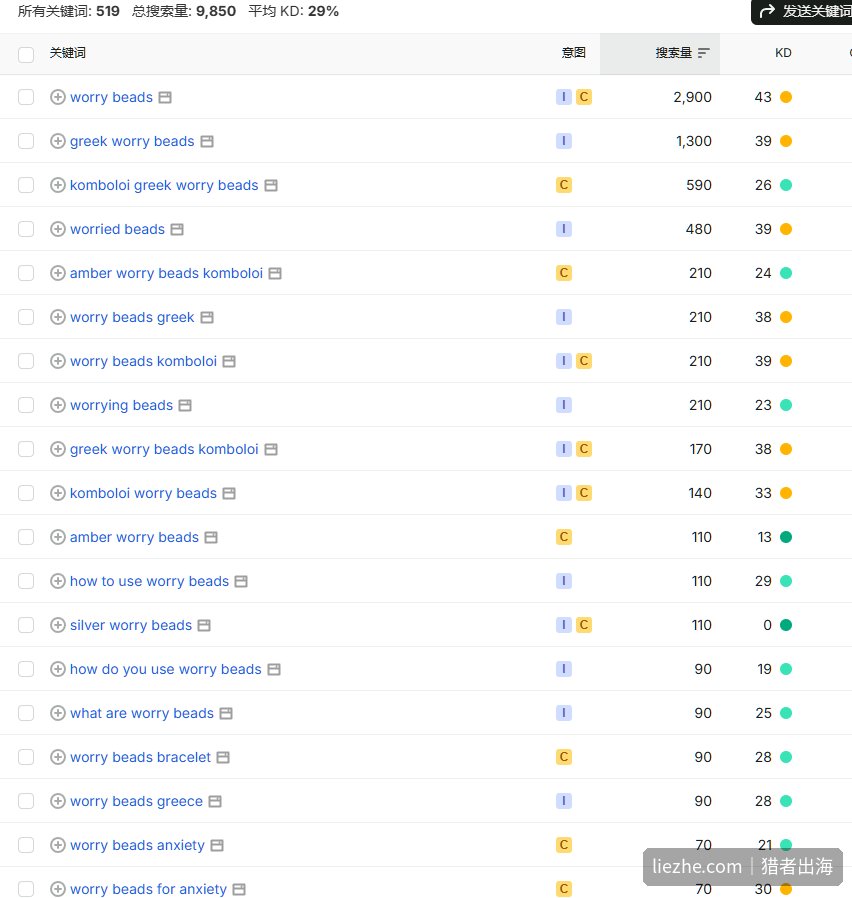Sort by the 关键词 column header
This screenshot has width=852, height=898.
68,53
